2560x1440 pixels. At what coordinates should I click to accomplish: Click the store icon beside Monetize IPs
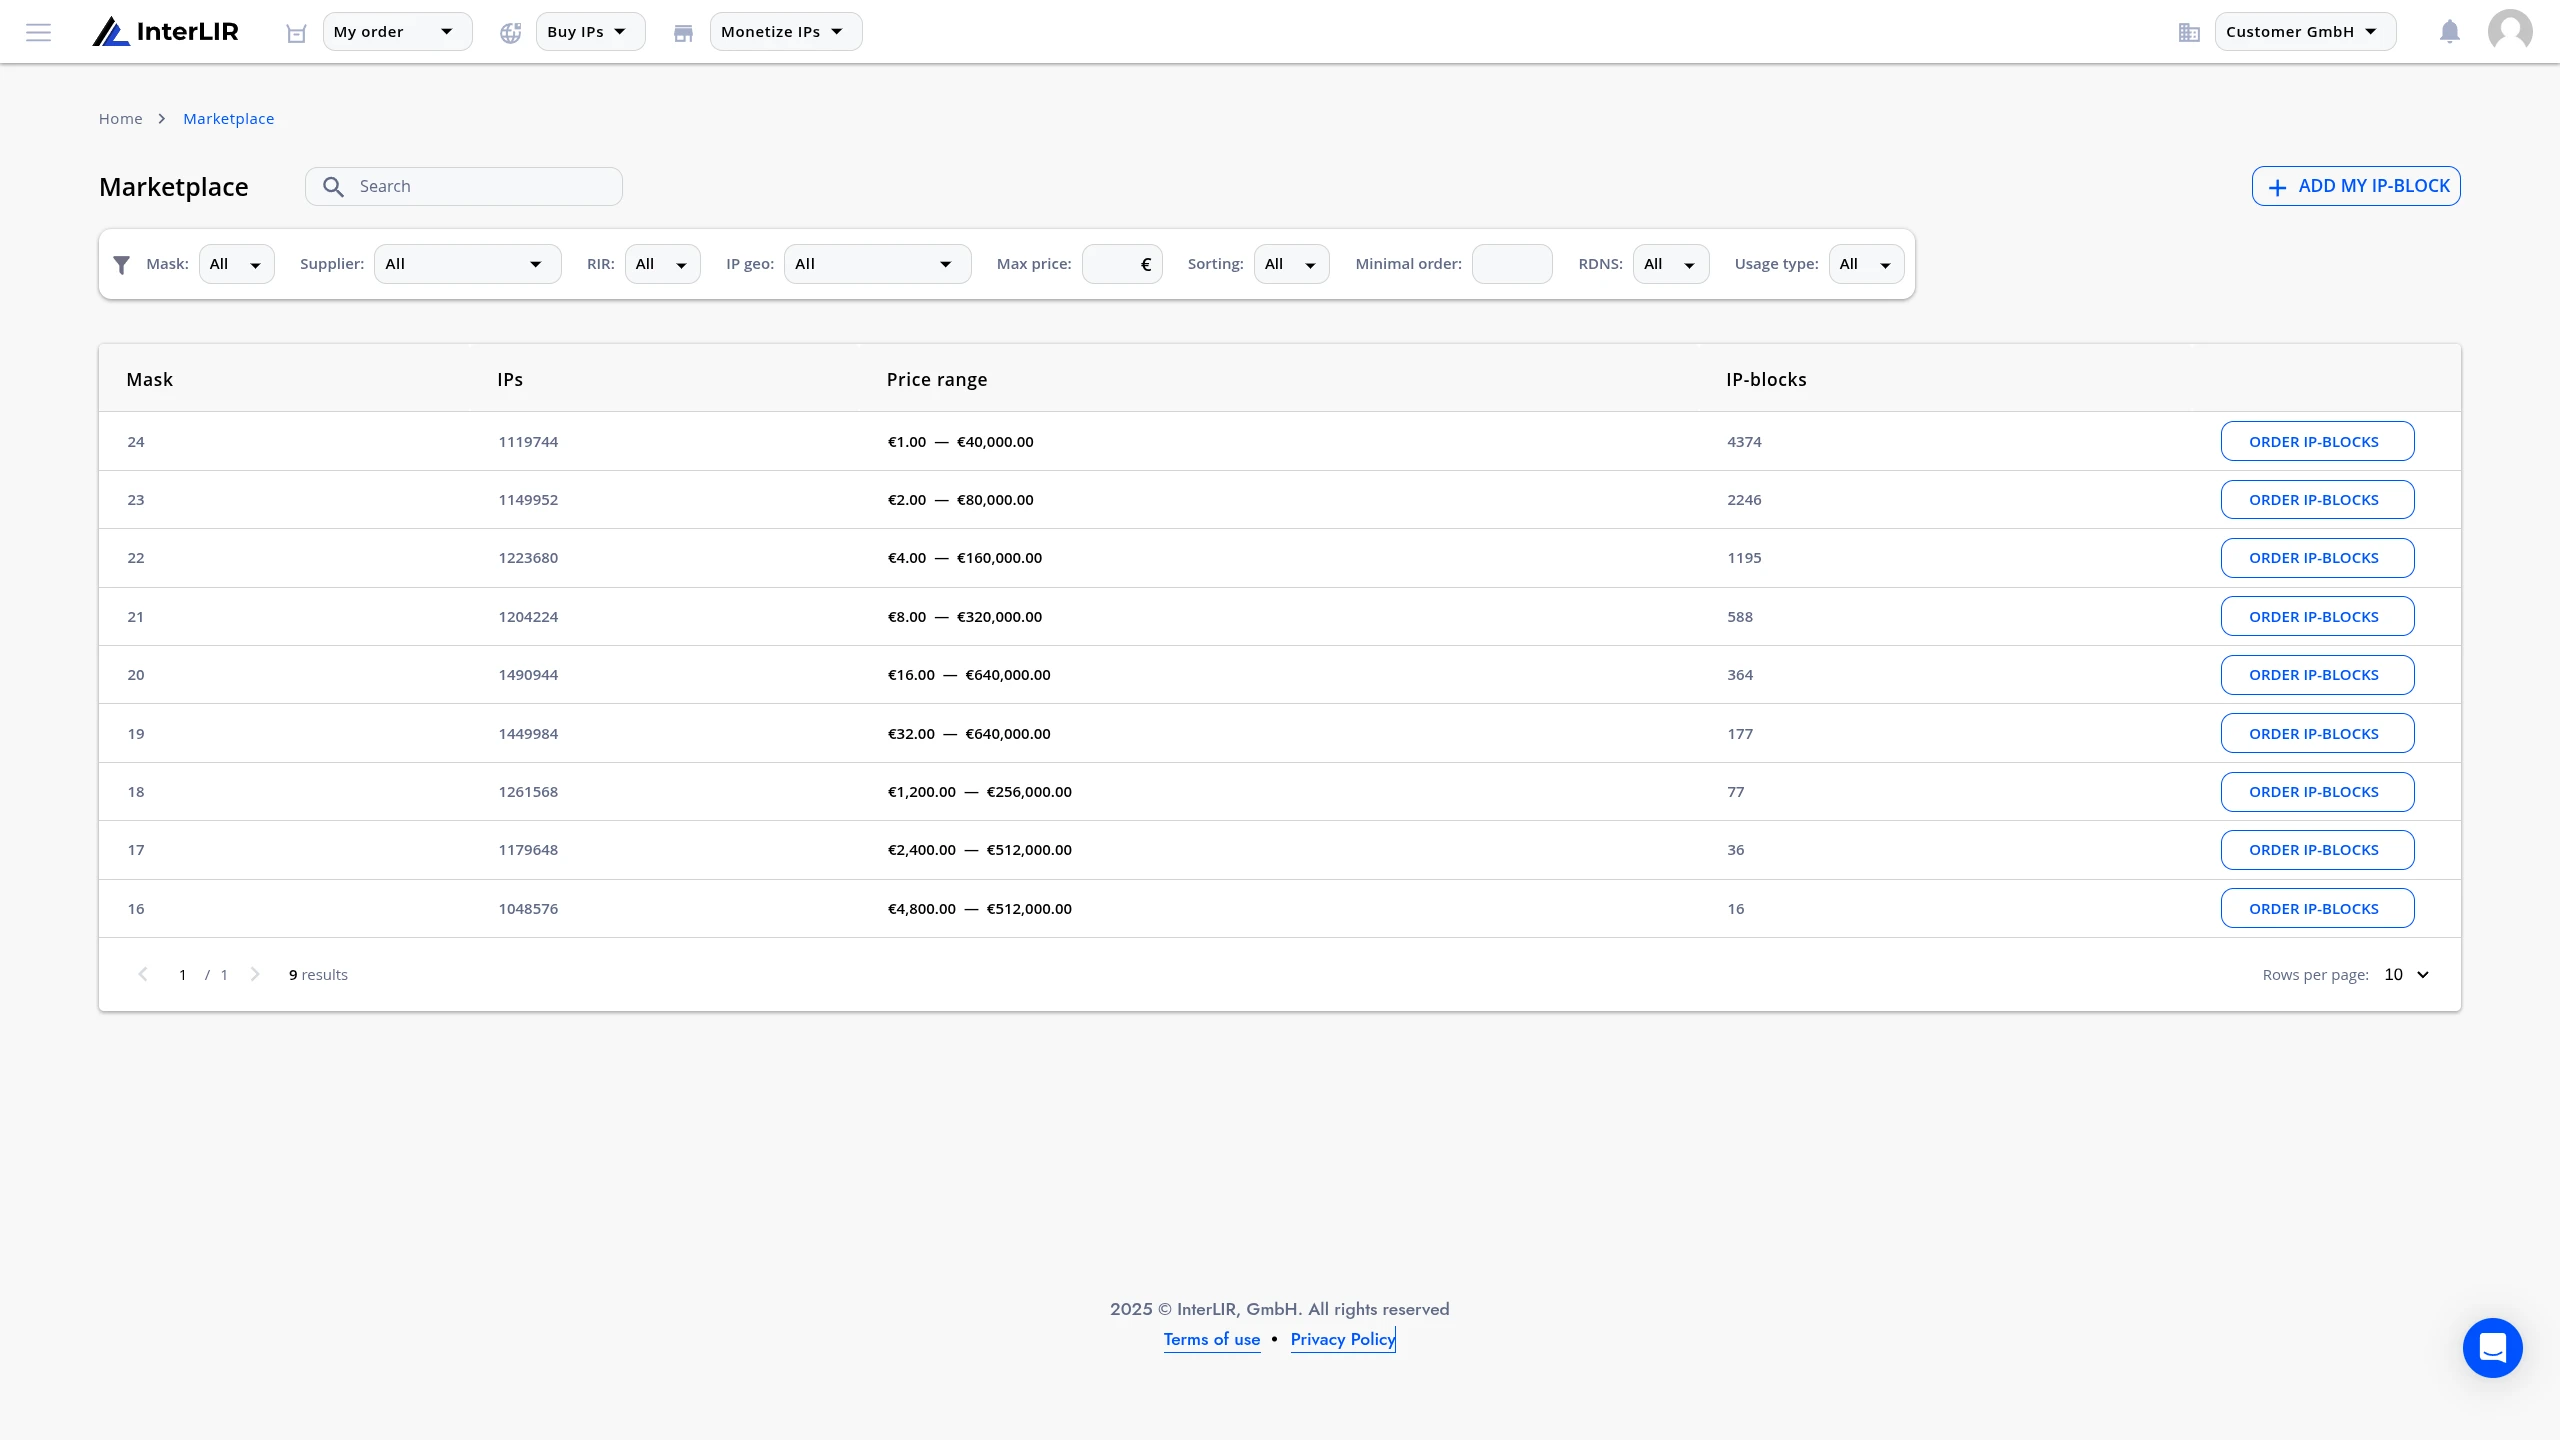[x=684, y=33]
